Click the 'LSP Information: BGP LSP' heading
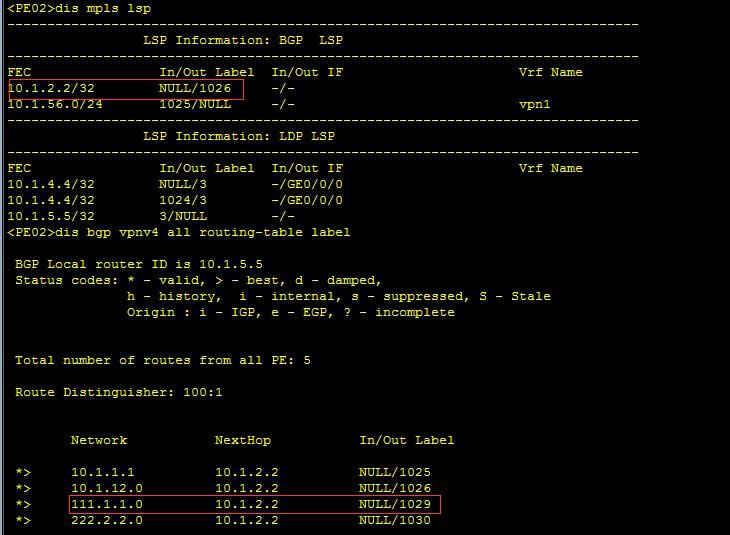The width and height of the screenshot is (730, 535). click(x=243, y=40)
